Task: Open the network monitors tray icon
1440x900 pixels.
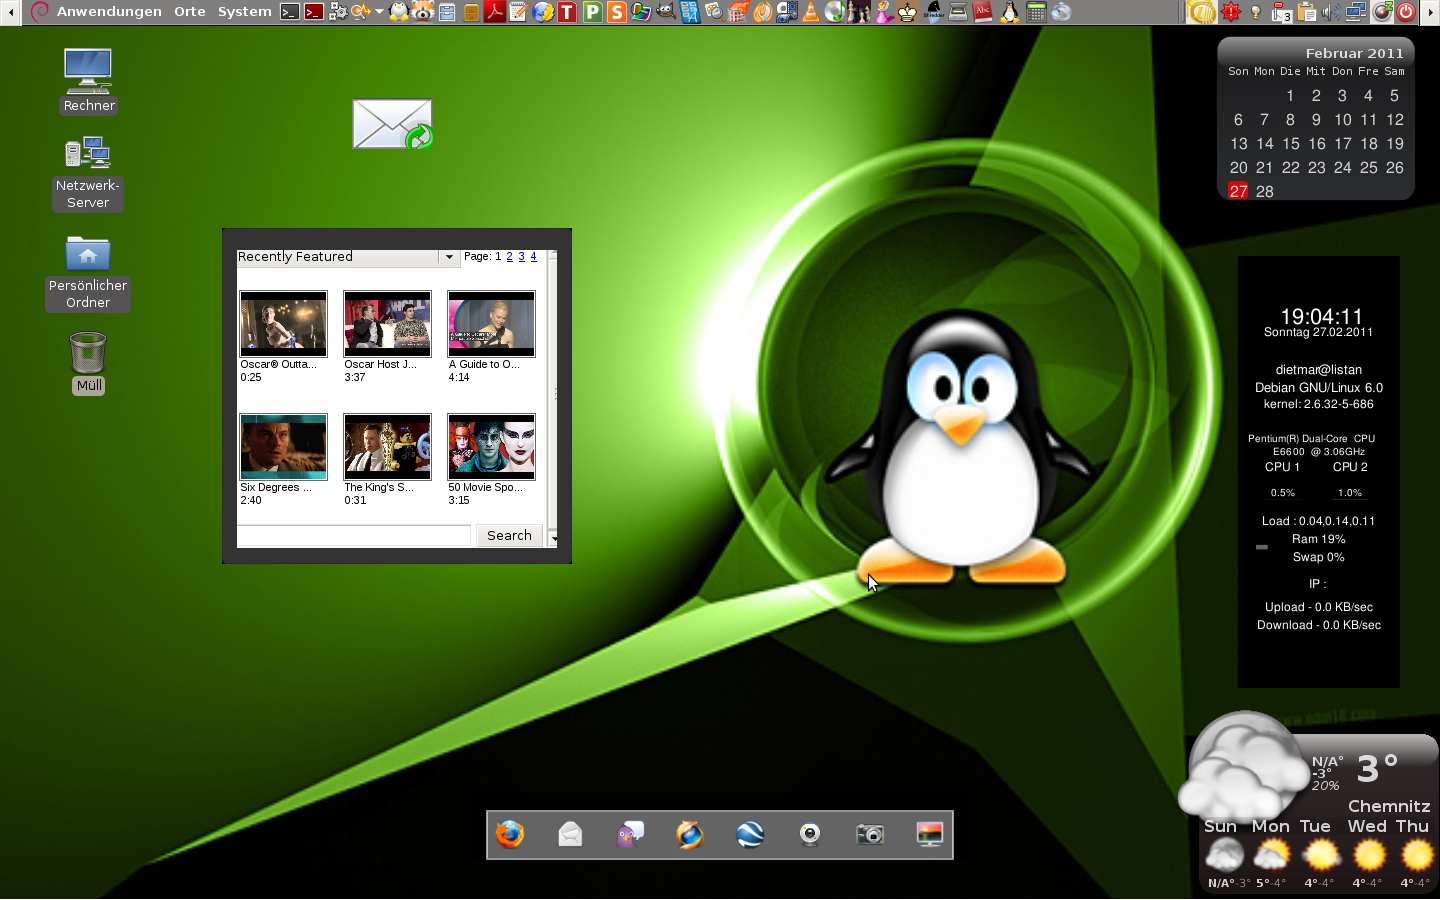Action: tap(1355, 12)
